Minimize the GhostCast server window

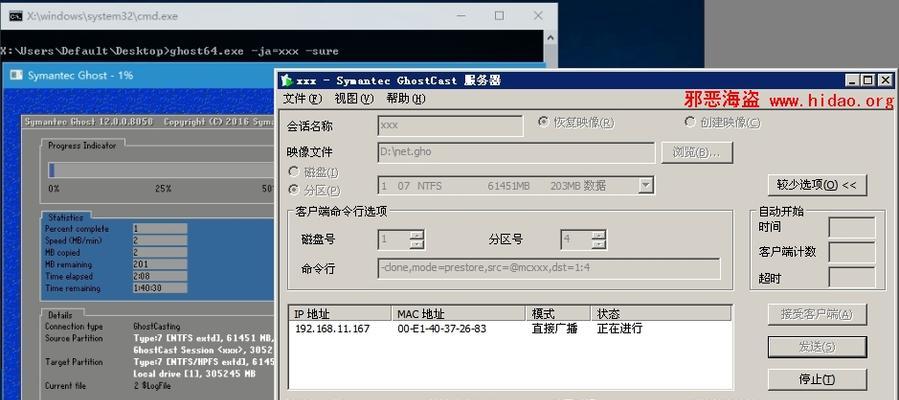pos(853,80)
